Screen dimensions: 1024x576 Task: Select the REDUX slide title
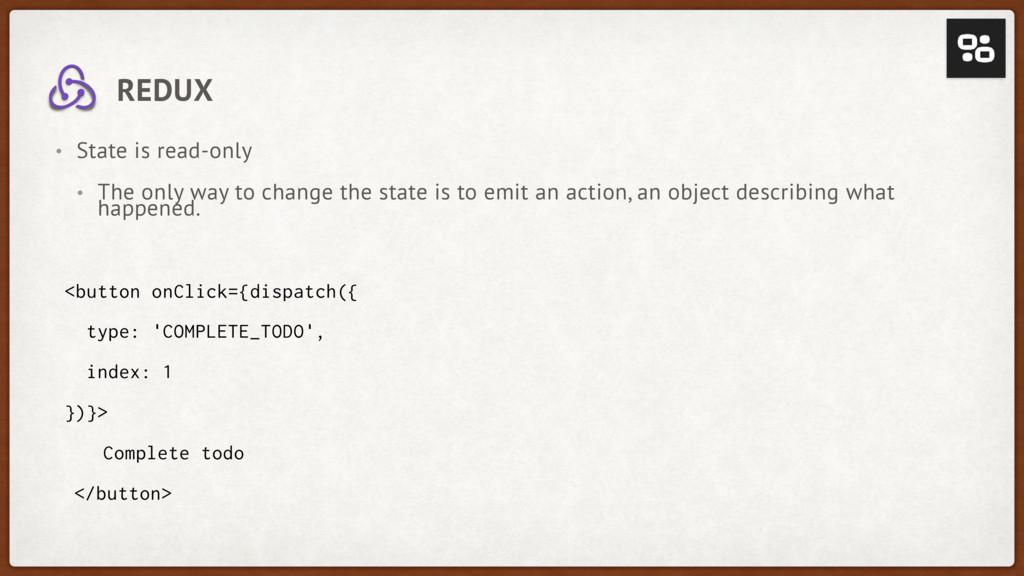pos(165,90)
